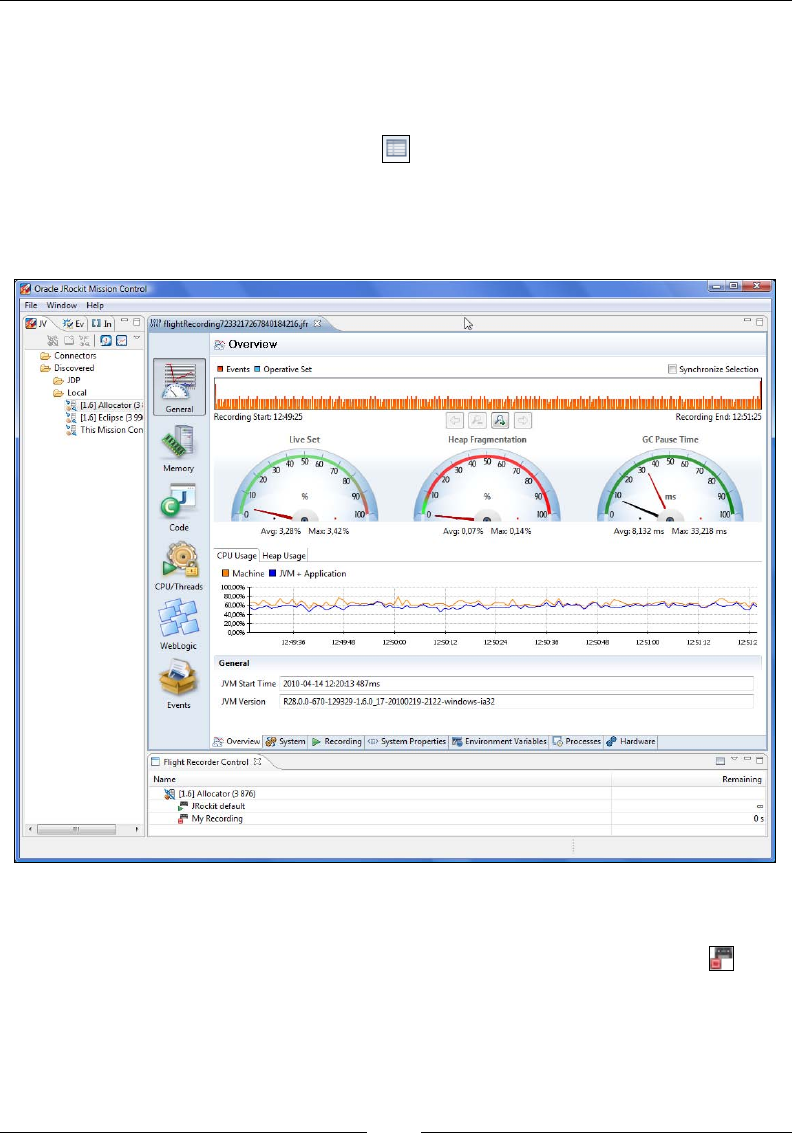Image resolution: width=792 pixels, height=1142 pixels.
Task: Maximize the Flight Recorder Control view
Action: 759,760
